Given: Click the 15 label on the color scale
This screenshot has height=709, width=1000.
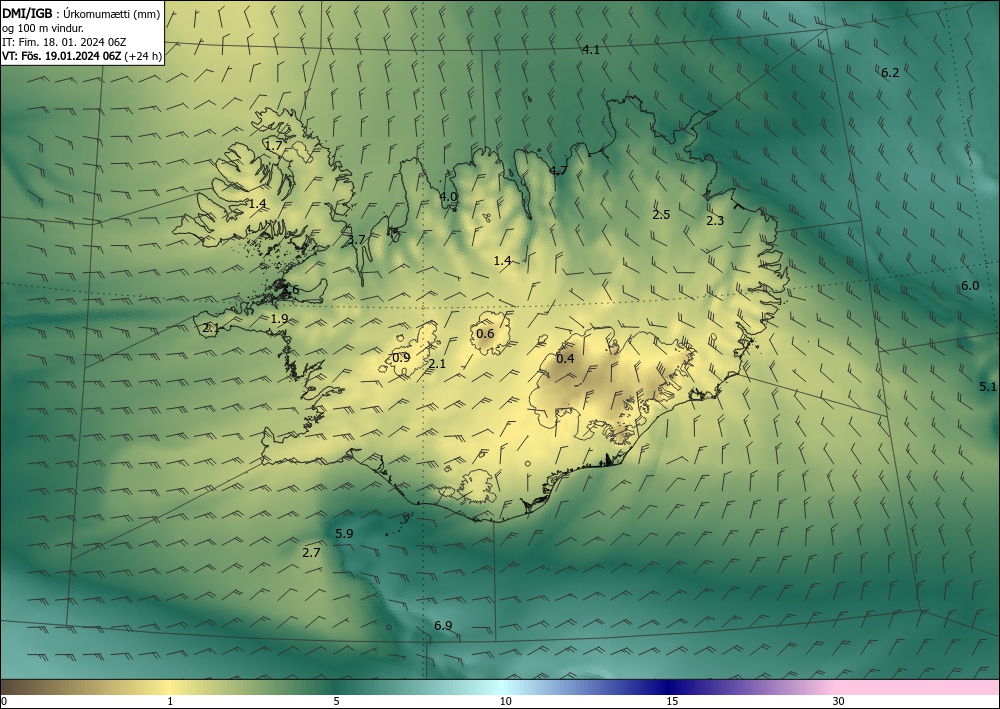Looking at the screenshot, I should pos(672,701).
